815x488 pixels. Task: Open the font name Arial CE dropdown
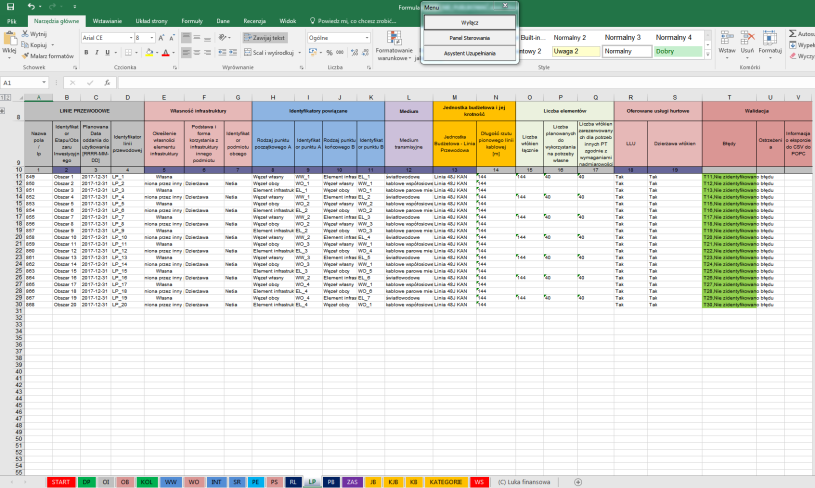tap(131, 38)
